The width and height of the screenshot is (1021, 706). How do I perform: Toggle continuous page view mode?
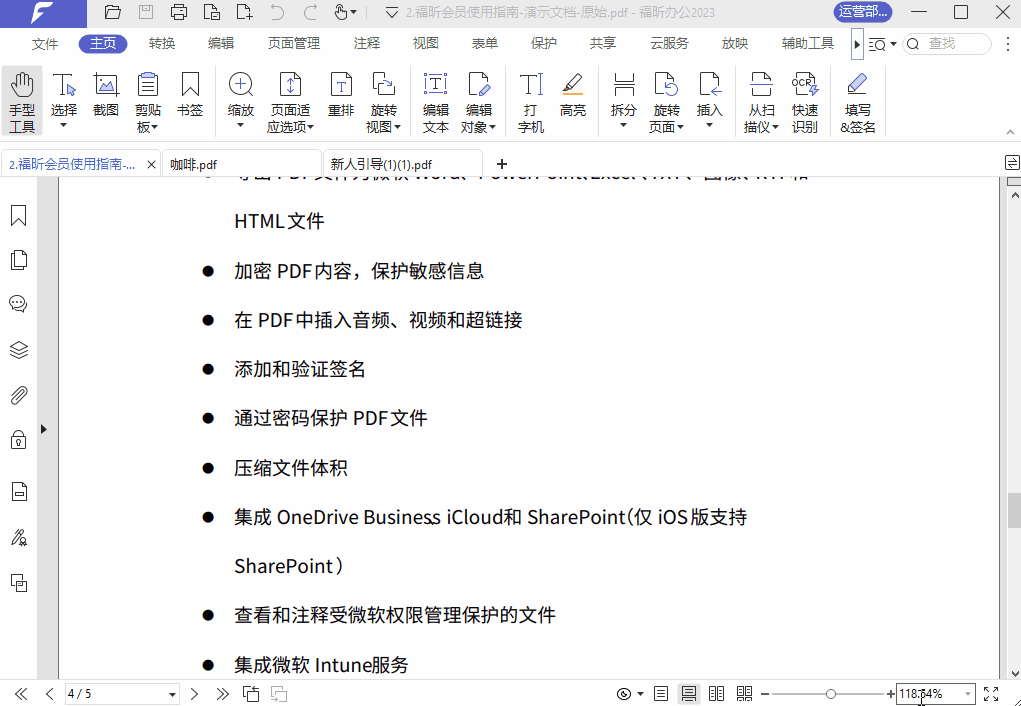click(689, 692)
